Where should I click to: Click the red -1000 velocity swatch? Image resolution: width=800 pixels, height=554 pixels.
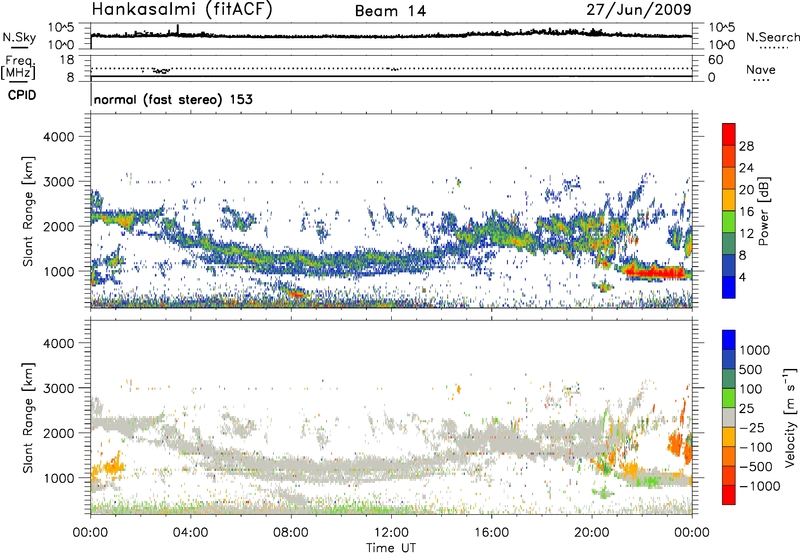729,495
